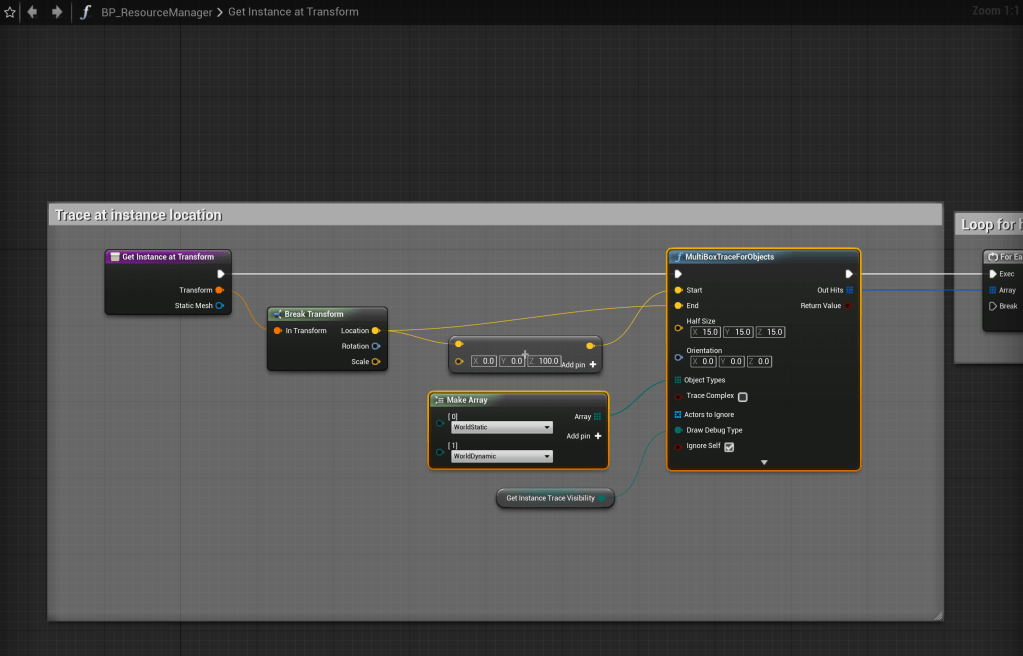Open the WorldDynamic object type dropdown
The image size is (1023, 656).
click(501, 456)
